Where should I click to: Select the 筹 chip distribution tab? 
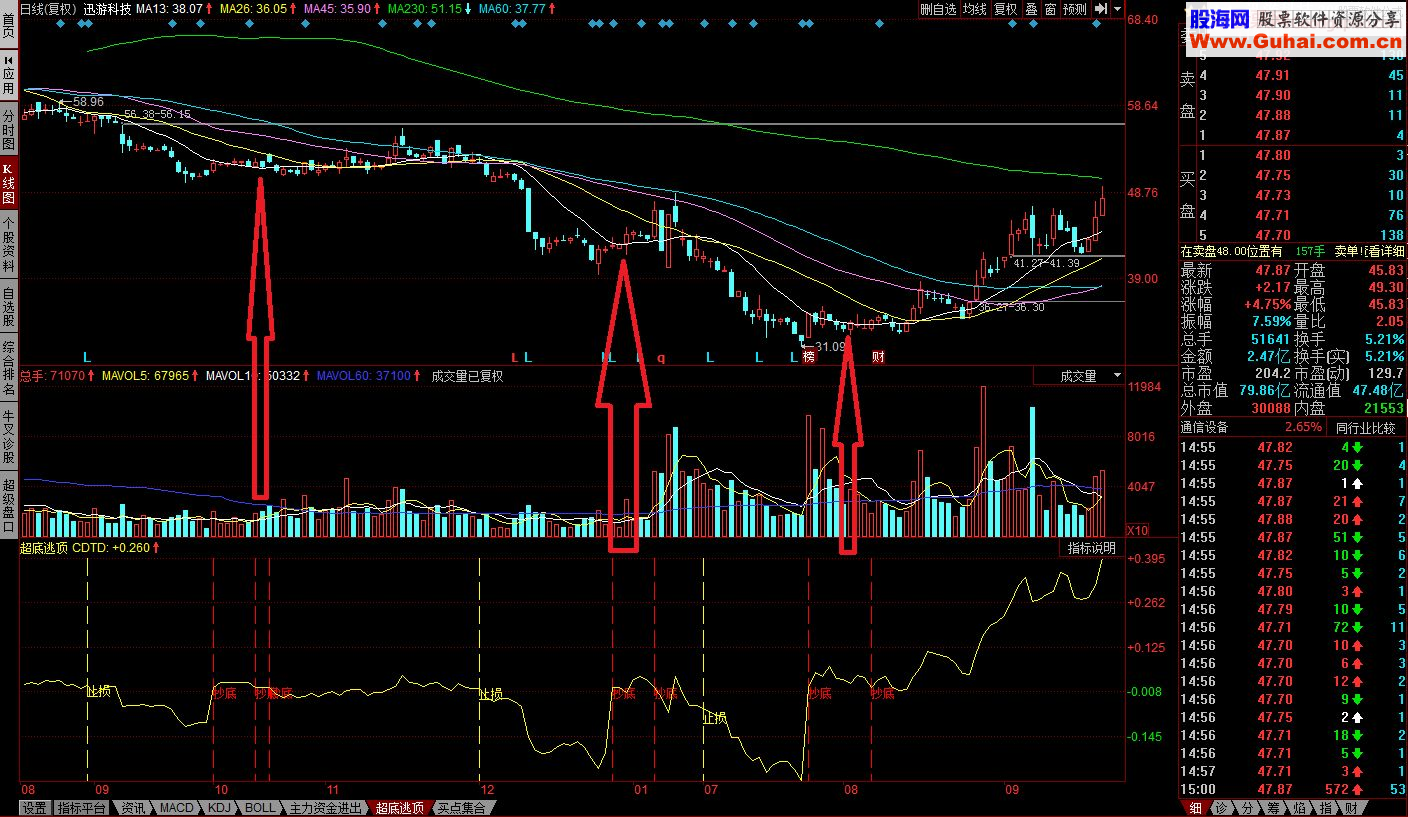pos(1274,808)
